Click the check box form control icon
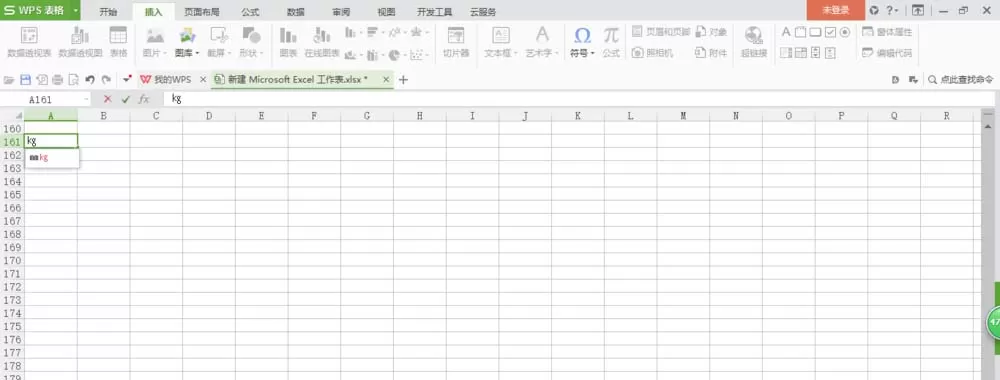This screenshot has height=380, width=1000. coord(830,32)
